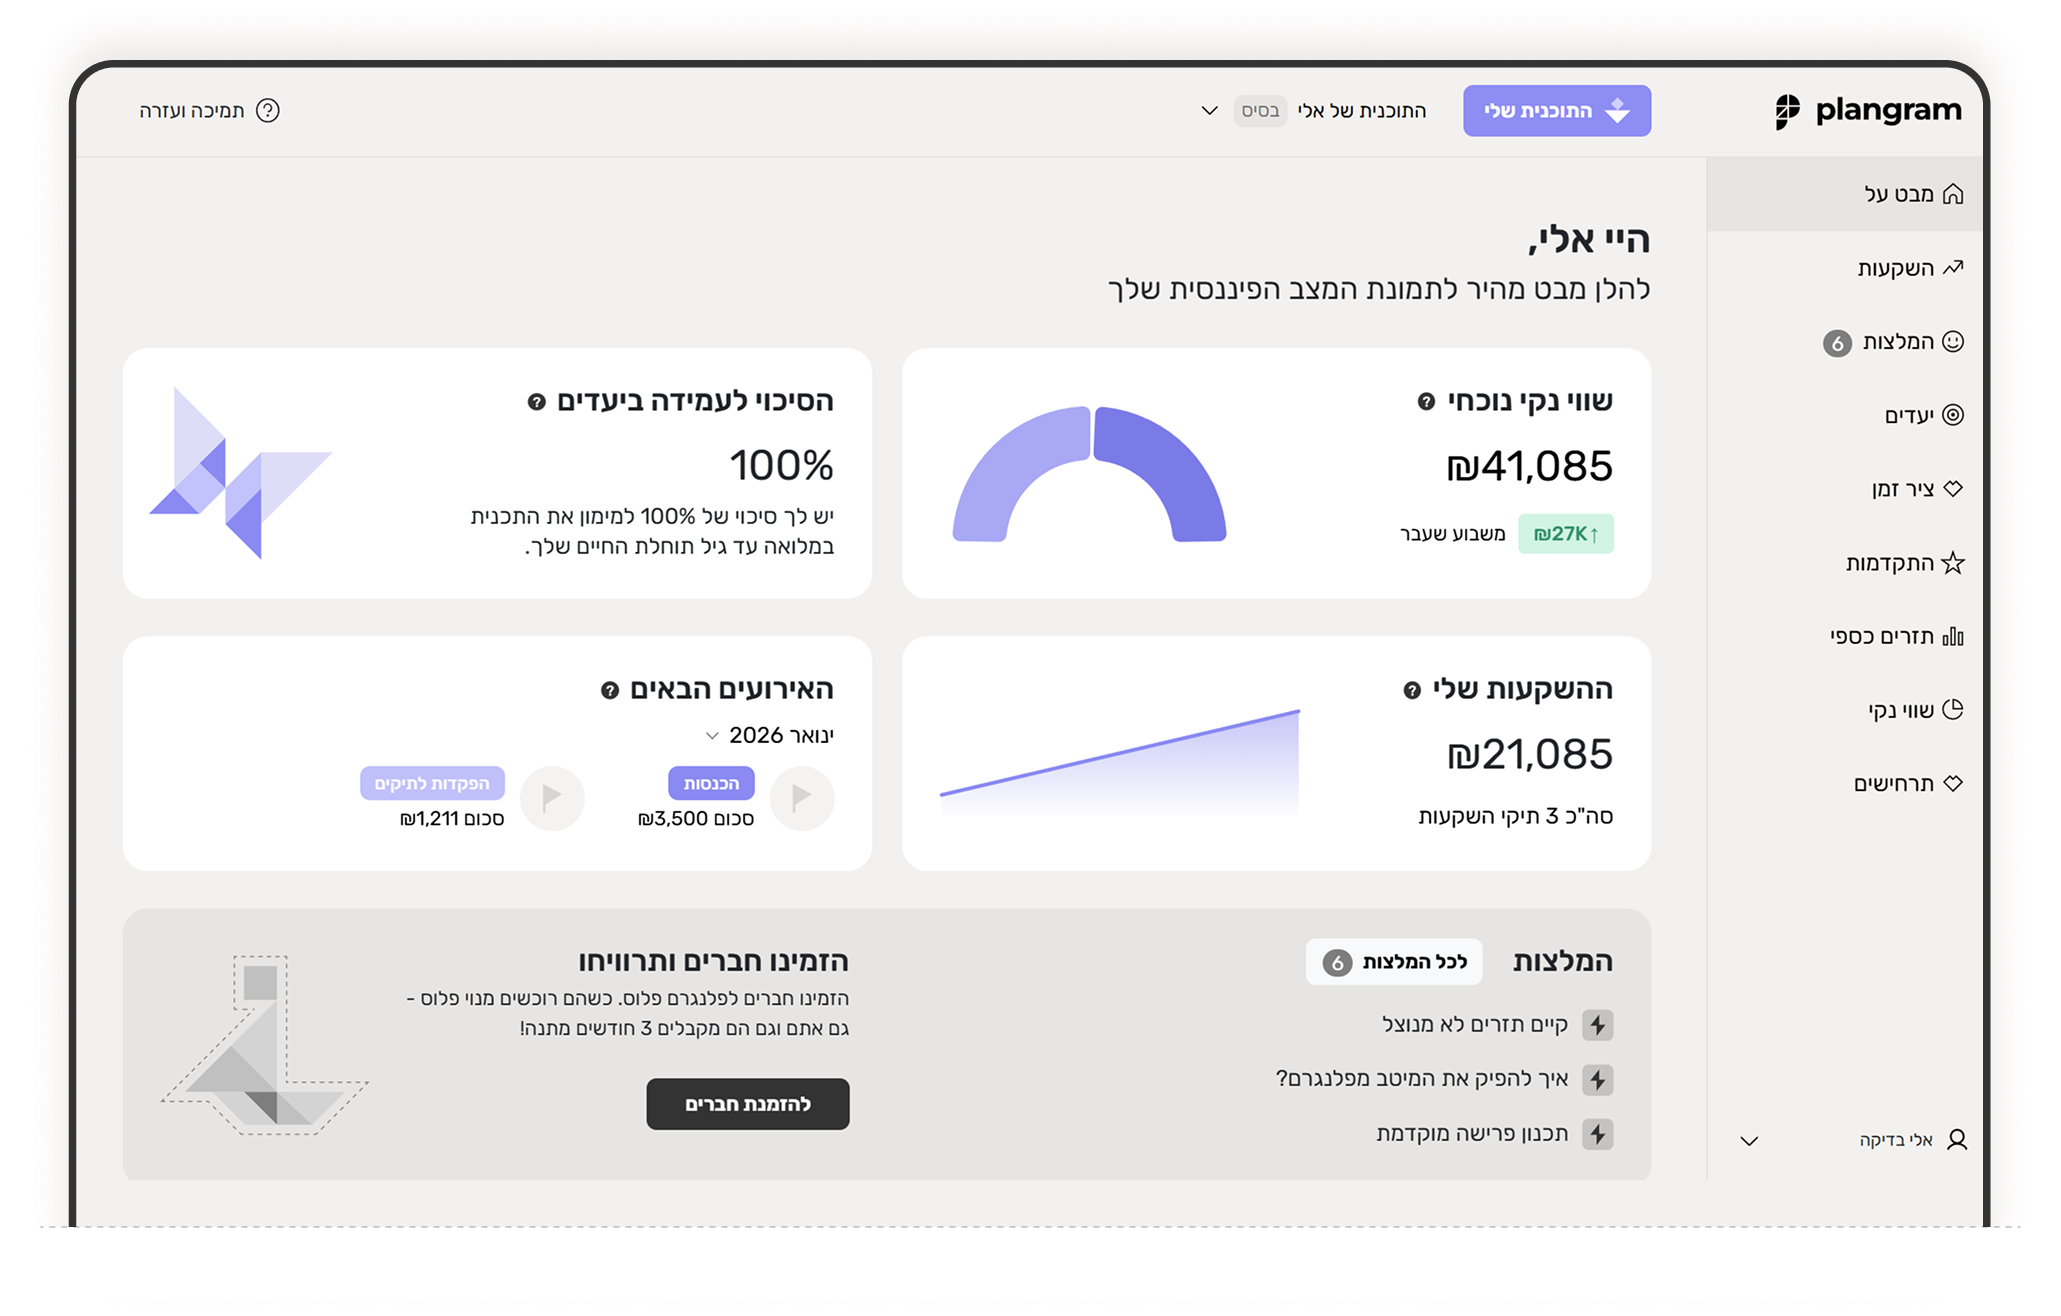Click the plangram logo
The image size is (2061, 1316).
pos(1866,110)
